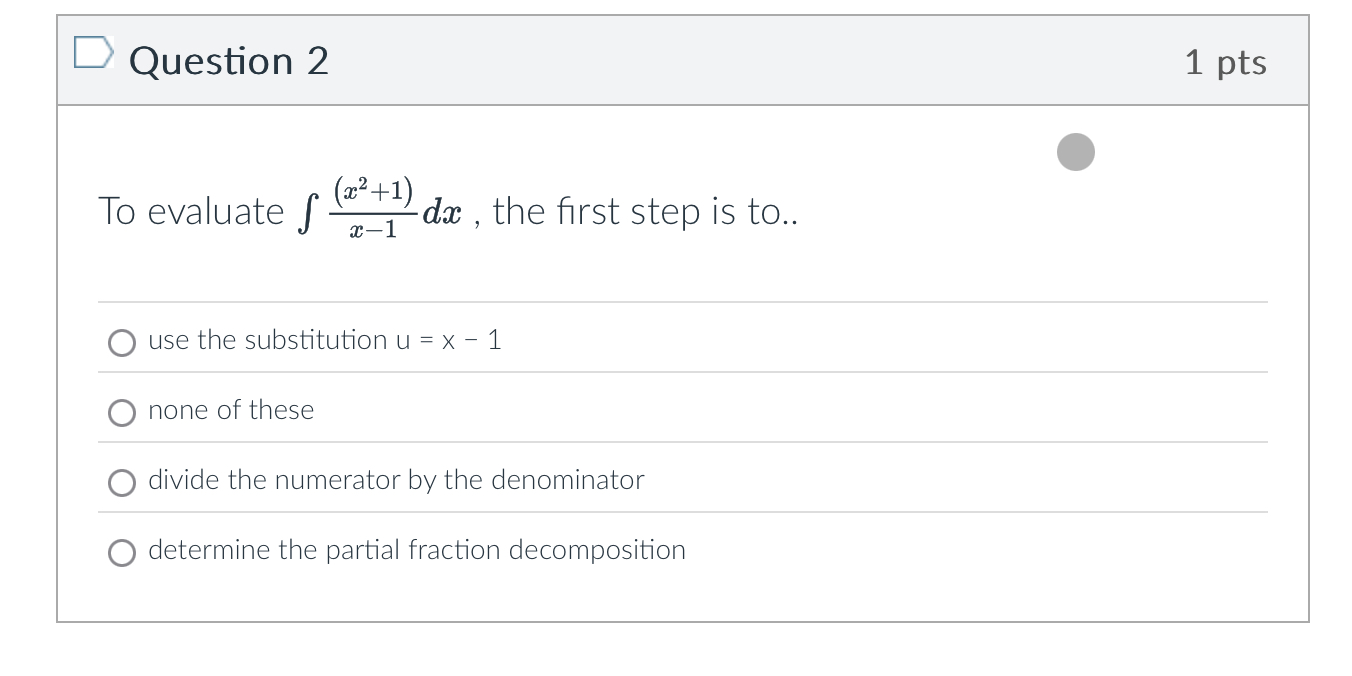Select 'divide the numerator by the denominator'
Screen dimensions: 1352x676
121,483
